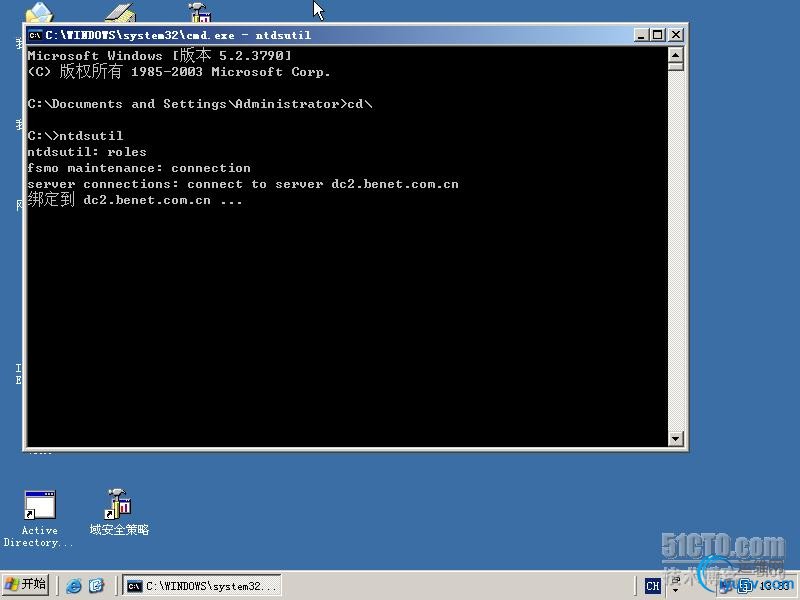
Task: Open the Active Directory desktop shortcut
Action: (39, 519)
